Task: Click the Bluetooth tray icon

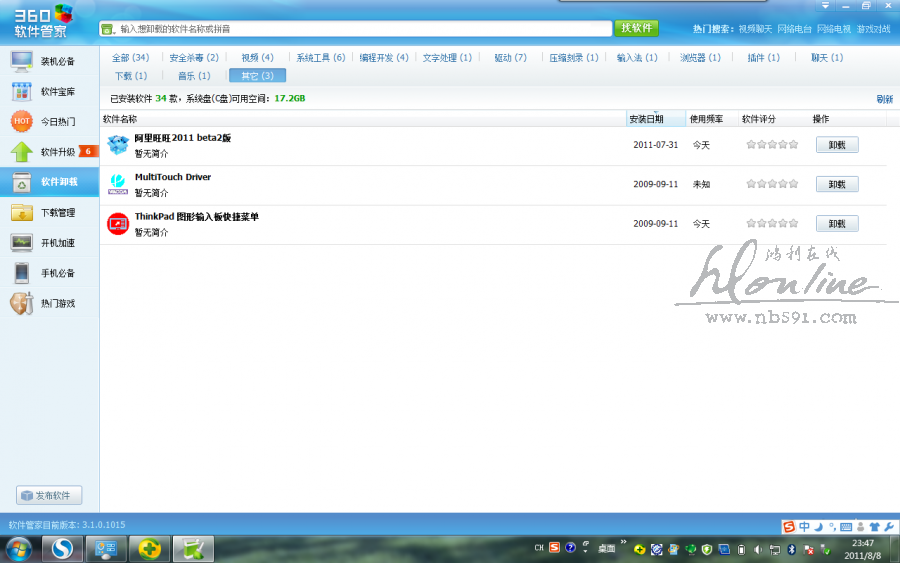Action: tap(791, 549)
